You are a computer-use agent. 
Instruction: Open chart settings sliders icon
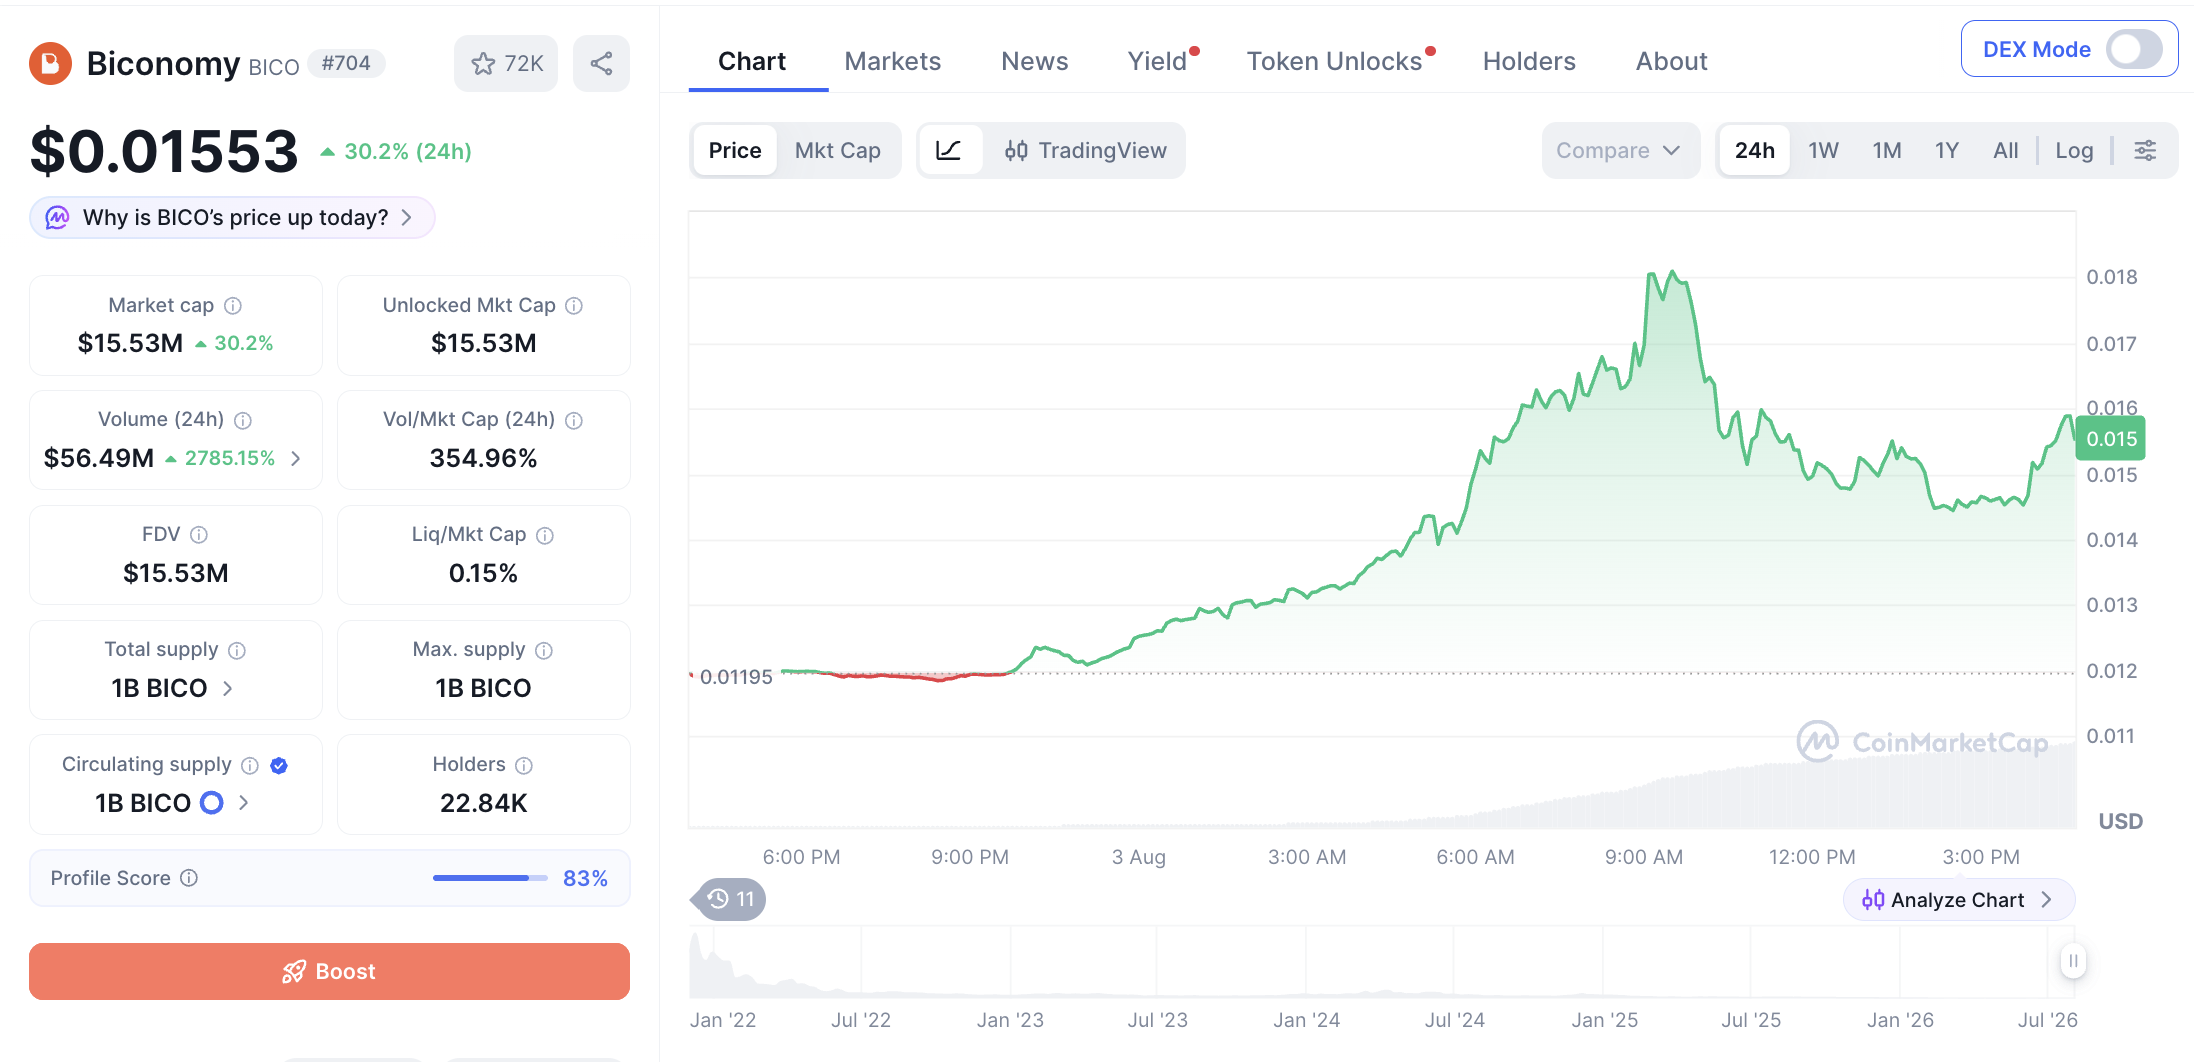coord(2145,151)
